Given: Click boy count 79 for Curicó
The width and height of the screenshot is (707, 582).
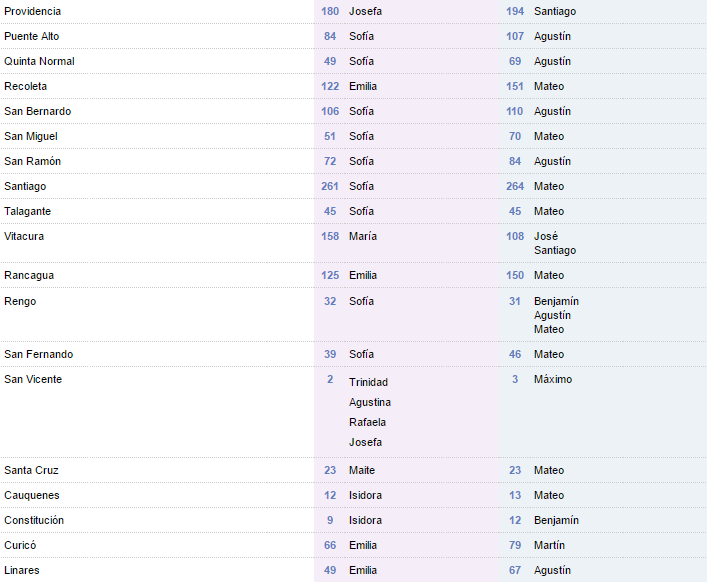Looking at the screenshot, I should 515,545.
